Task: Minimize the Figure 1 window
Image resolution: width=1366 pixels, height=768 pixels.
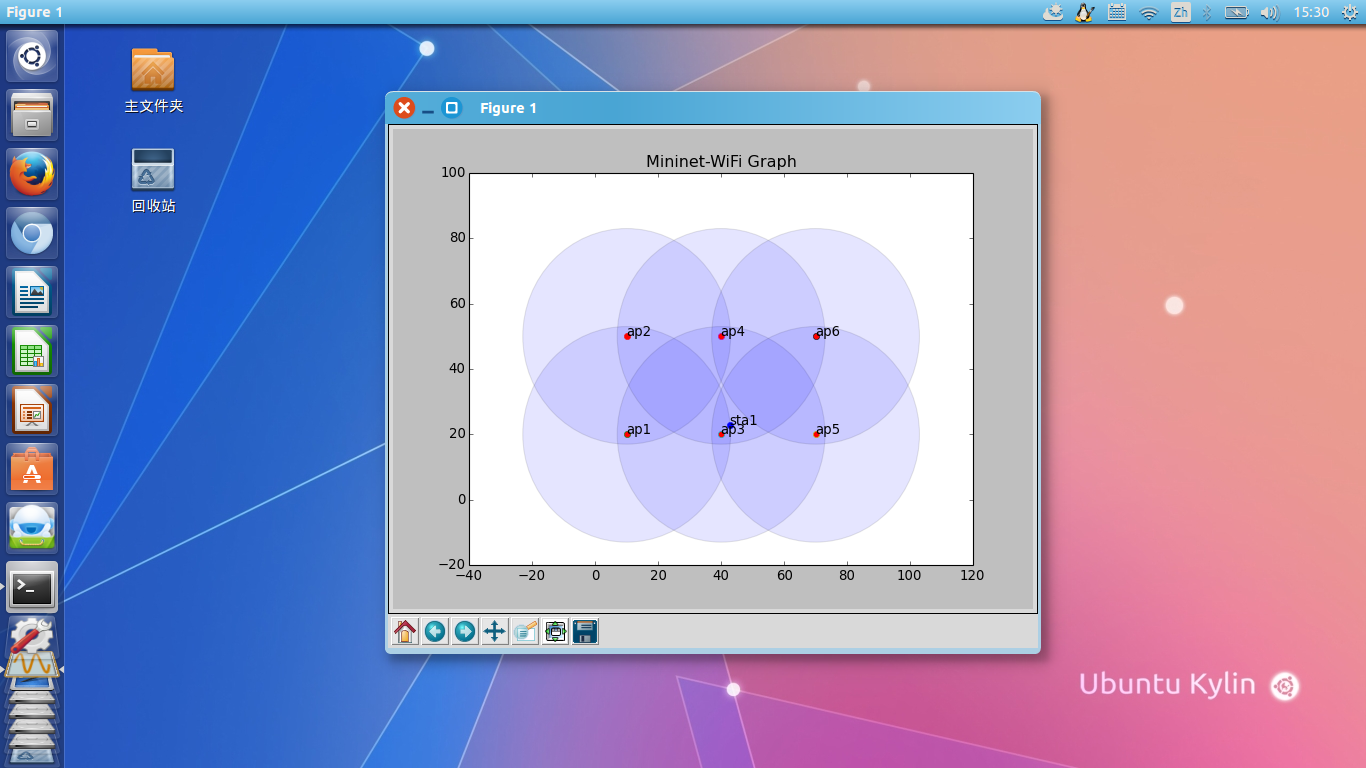Action: pos(428,109)
